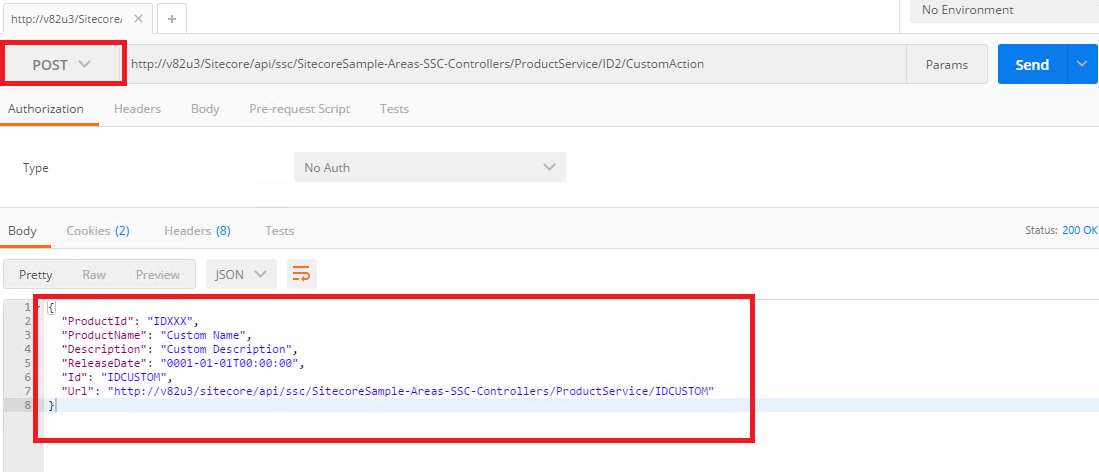Switch to Raw response view
The width and height of the screenshot is (1099, 472).
click(94, 274)
